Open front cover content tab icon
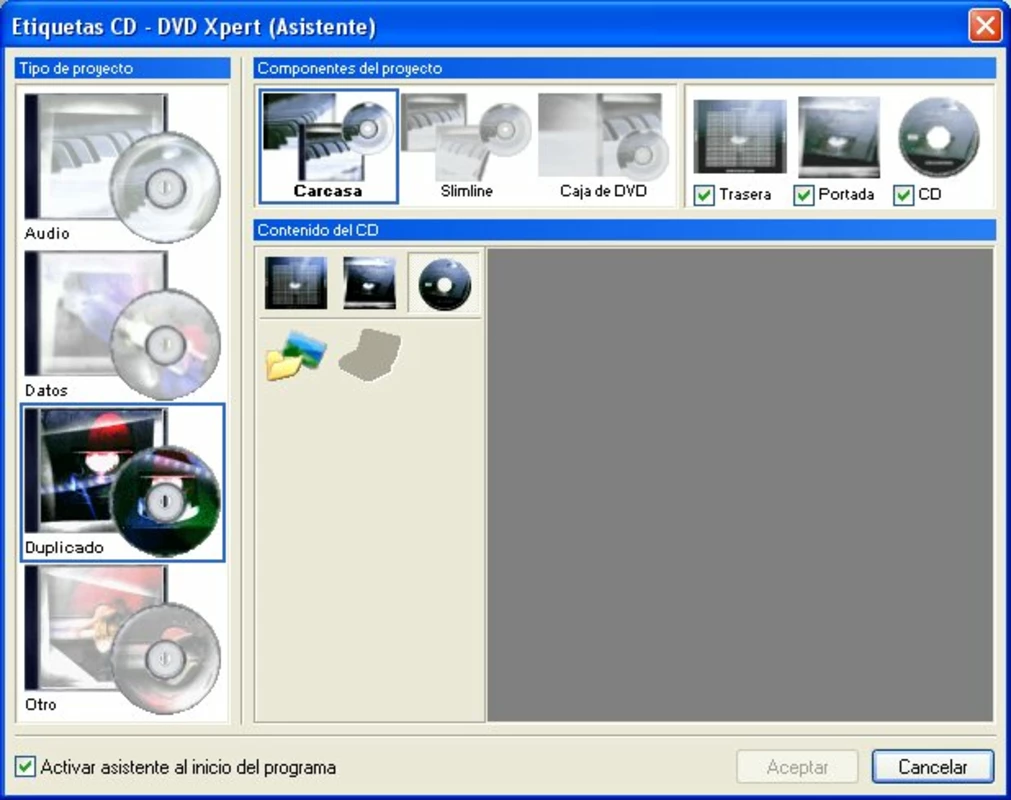 [x=369, y=283]
